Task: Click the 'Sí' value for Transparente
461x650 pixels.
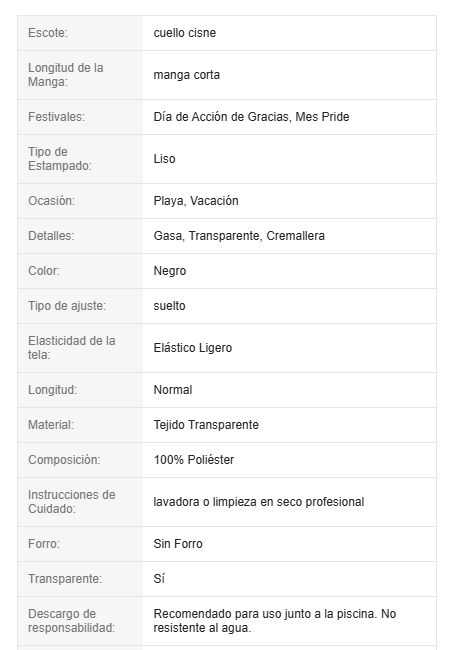Action: (x=159, y=579)
